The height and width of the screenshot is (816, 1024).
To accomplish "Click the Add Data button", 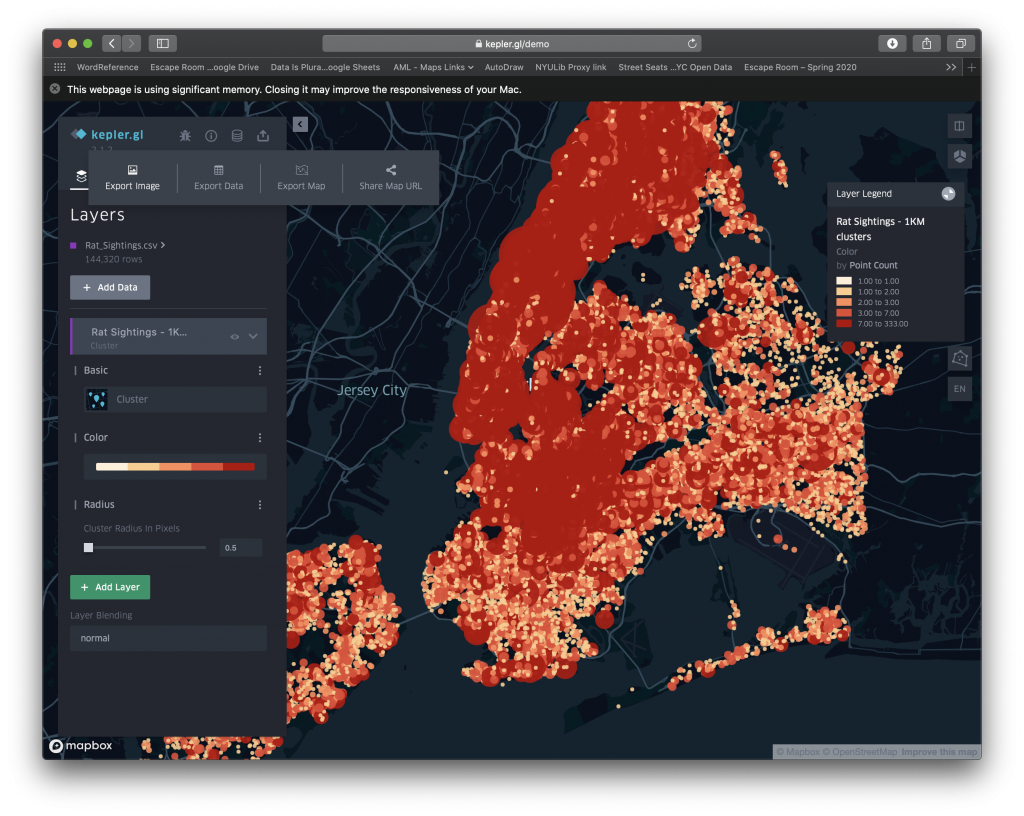I will pos(109,287).
